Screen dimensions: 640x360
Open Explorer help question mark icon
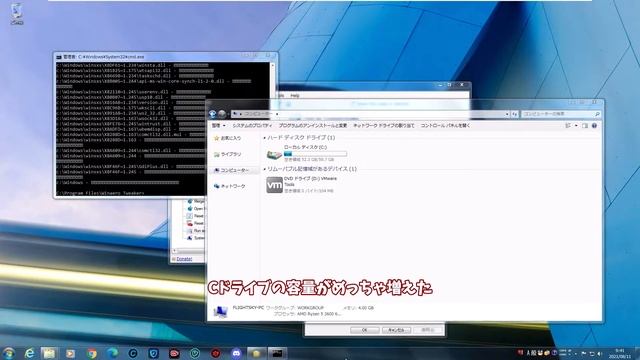click(x=594, y=126)
